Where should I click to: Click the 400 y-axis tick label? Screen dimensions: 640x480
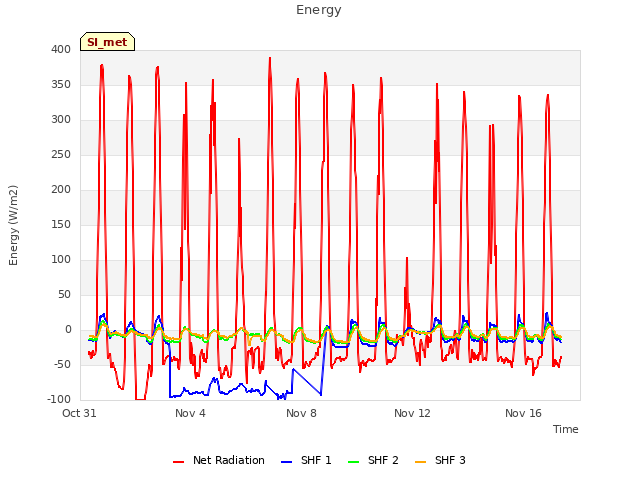pos(61,49)
